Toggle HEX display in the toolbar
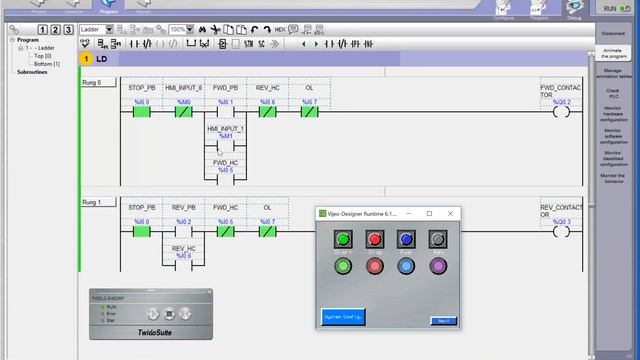The width and height of the screenshot is (640, 360). click(280, 30)
